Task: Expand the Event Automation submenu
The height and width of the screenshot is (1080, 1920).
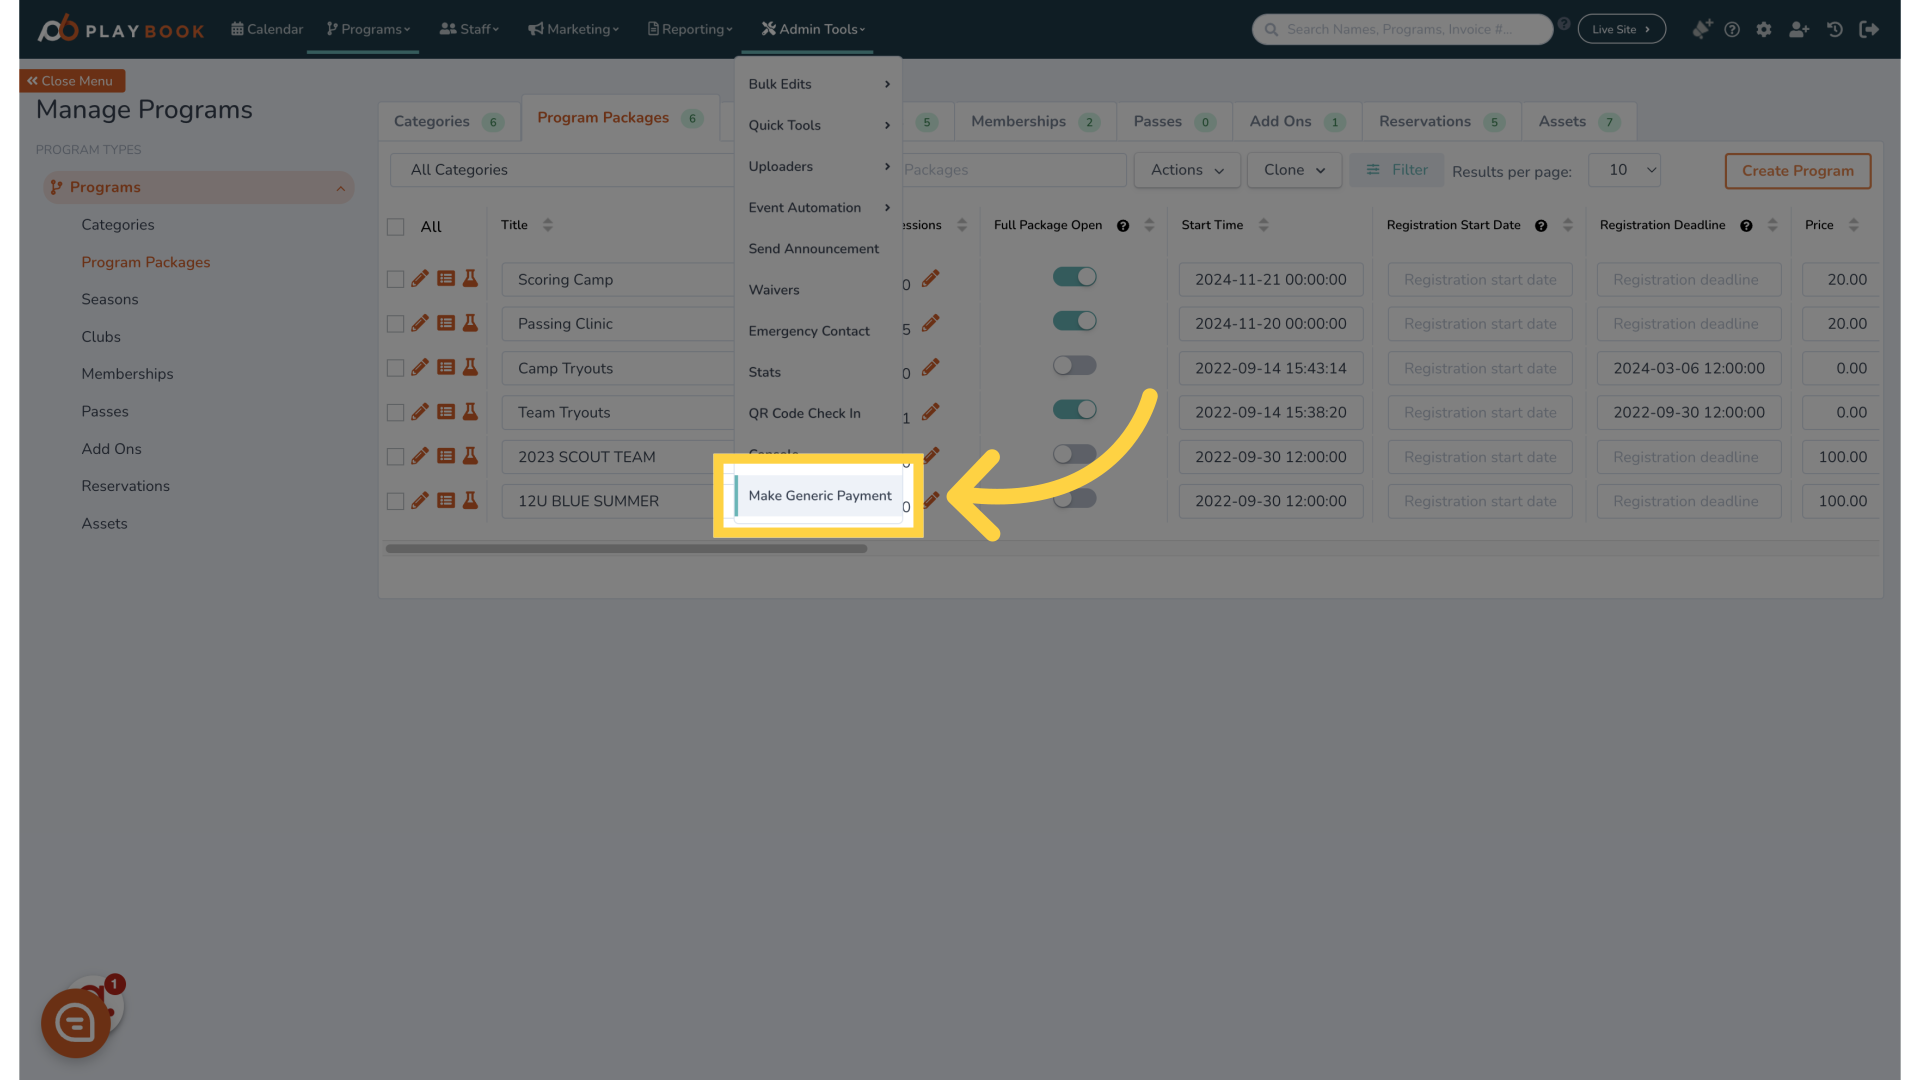Action: (818, 207)
